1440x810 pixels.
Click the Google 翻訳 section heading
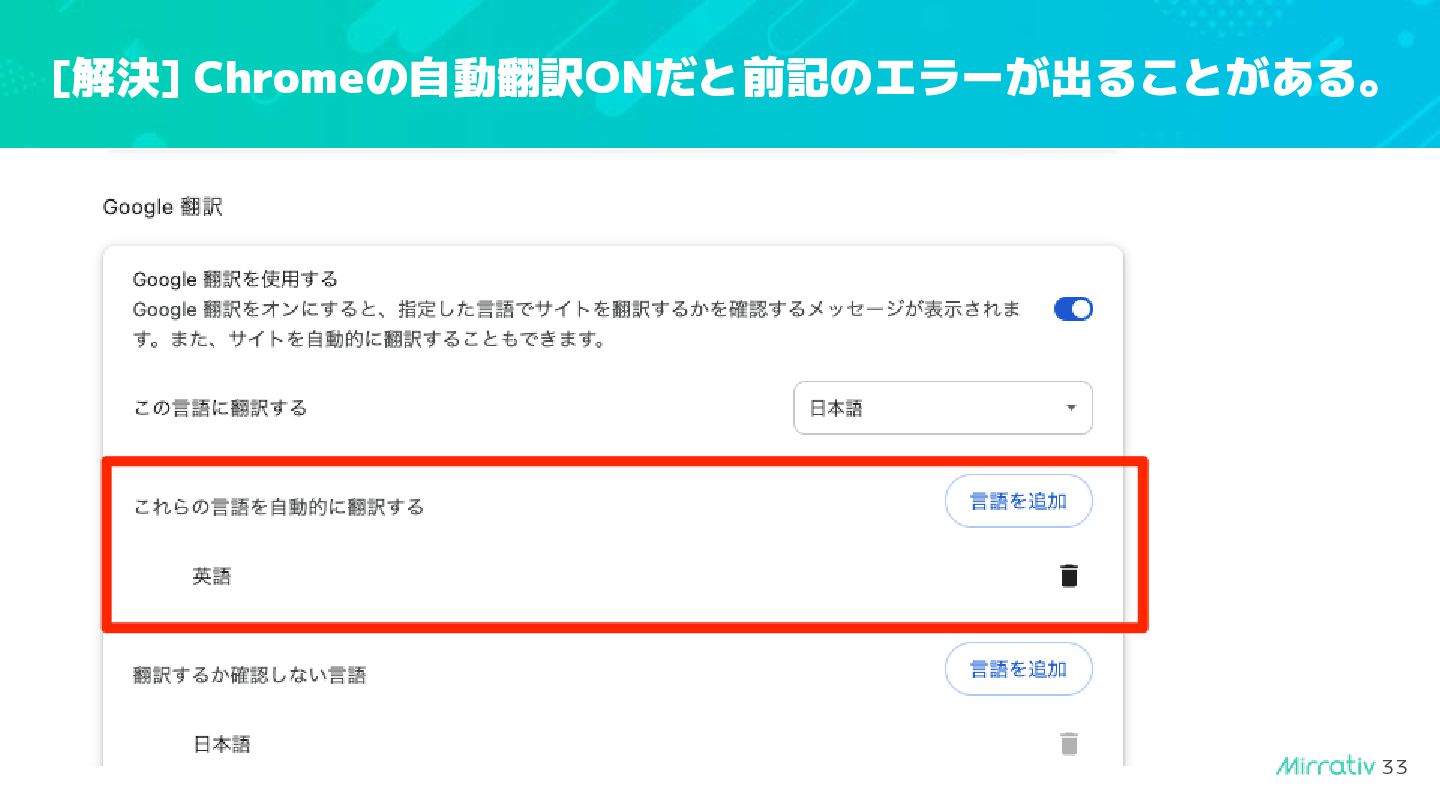point(162,208)
